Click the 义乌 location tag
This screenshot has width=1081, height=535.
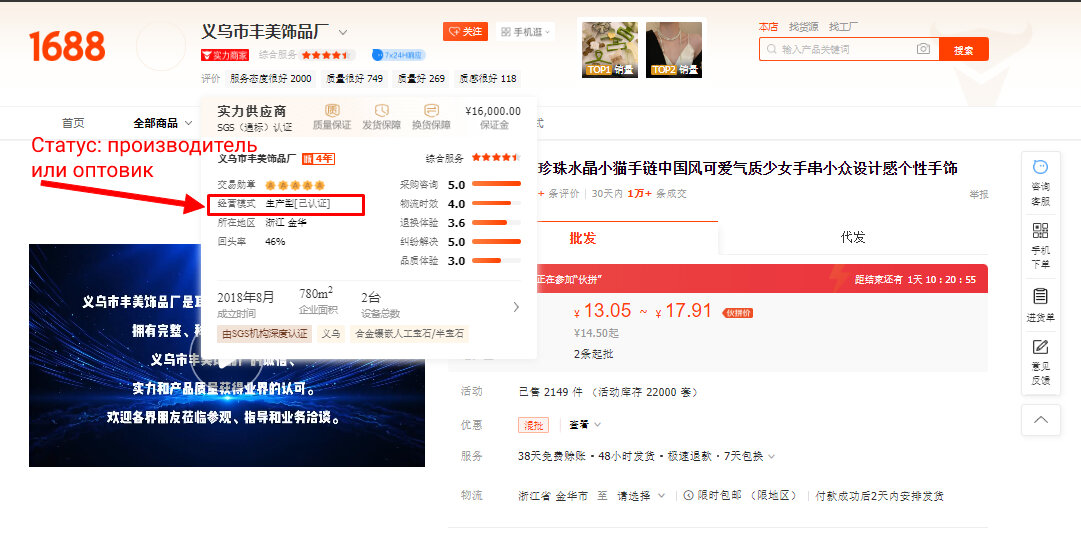tap(331, 334)
